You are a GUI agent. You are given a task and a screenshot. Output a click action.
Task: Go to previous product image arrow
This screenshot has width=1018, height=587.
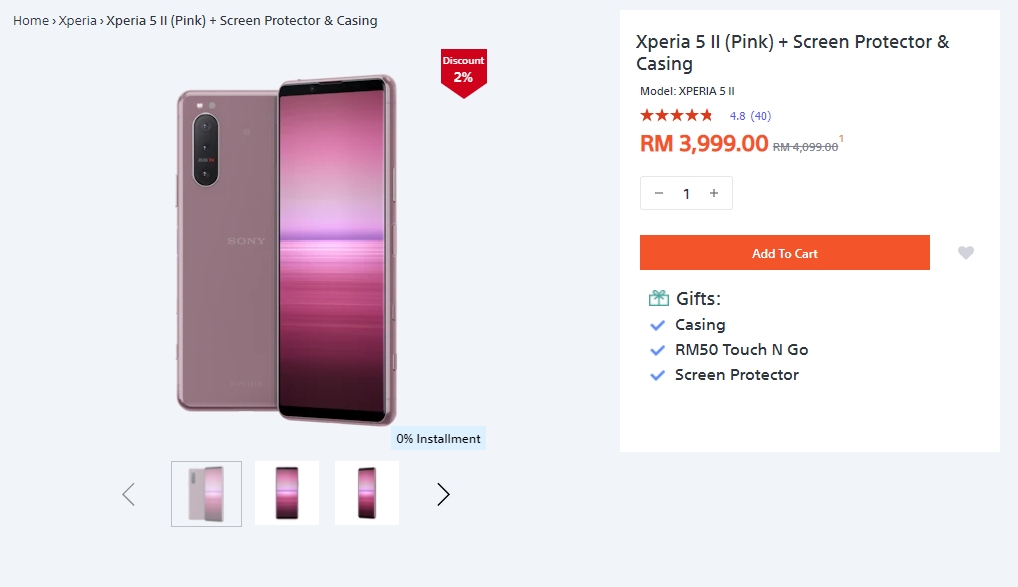point(128,494)
